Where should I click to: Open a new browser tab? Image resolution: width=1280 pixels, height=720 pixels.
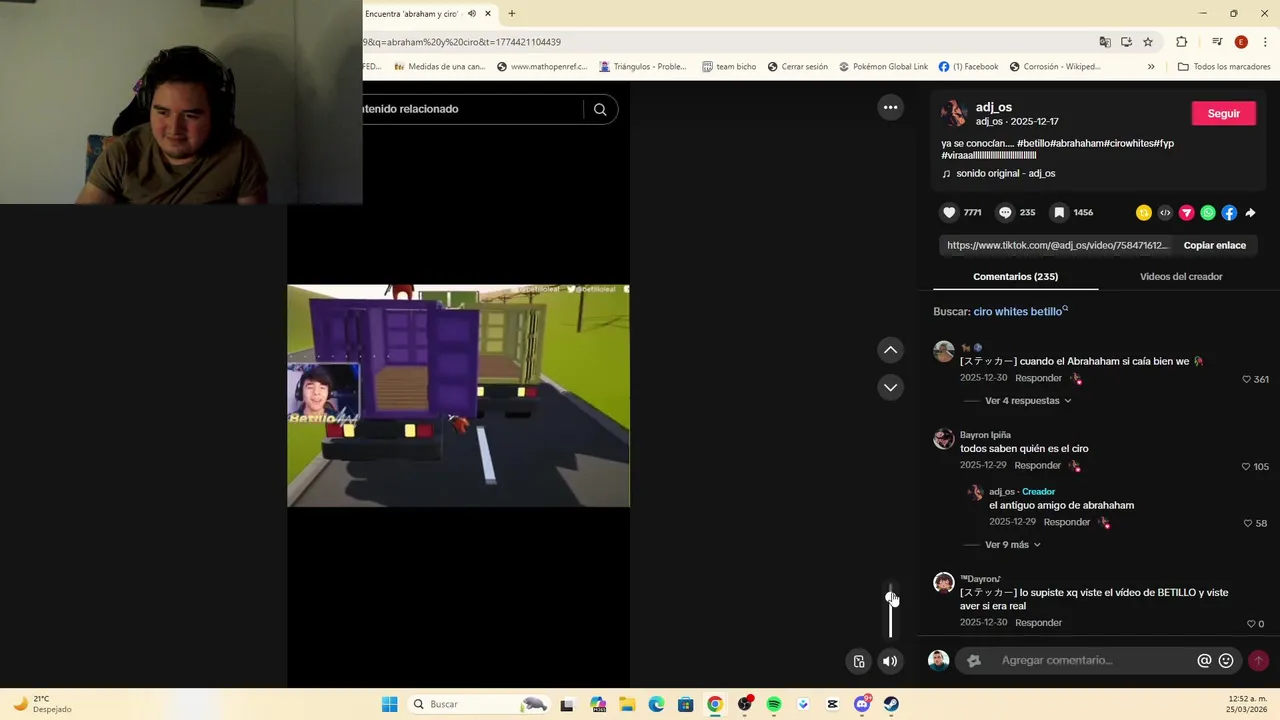pyautogui.click(x=512, y=14)
